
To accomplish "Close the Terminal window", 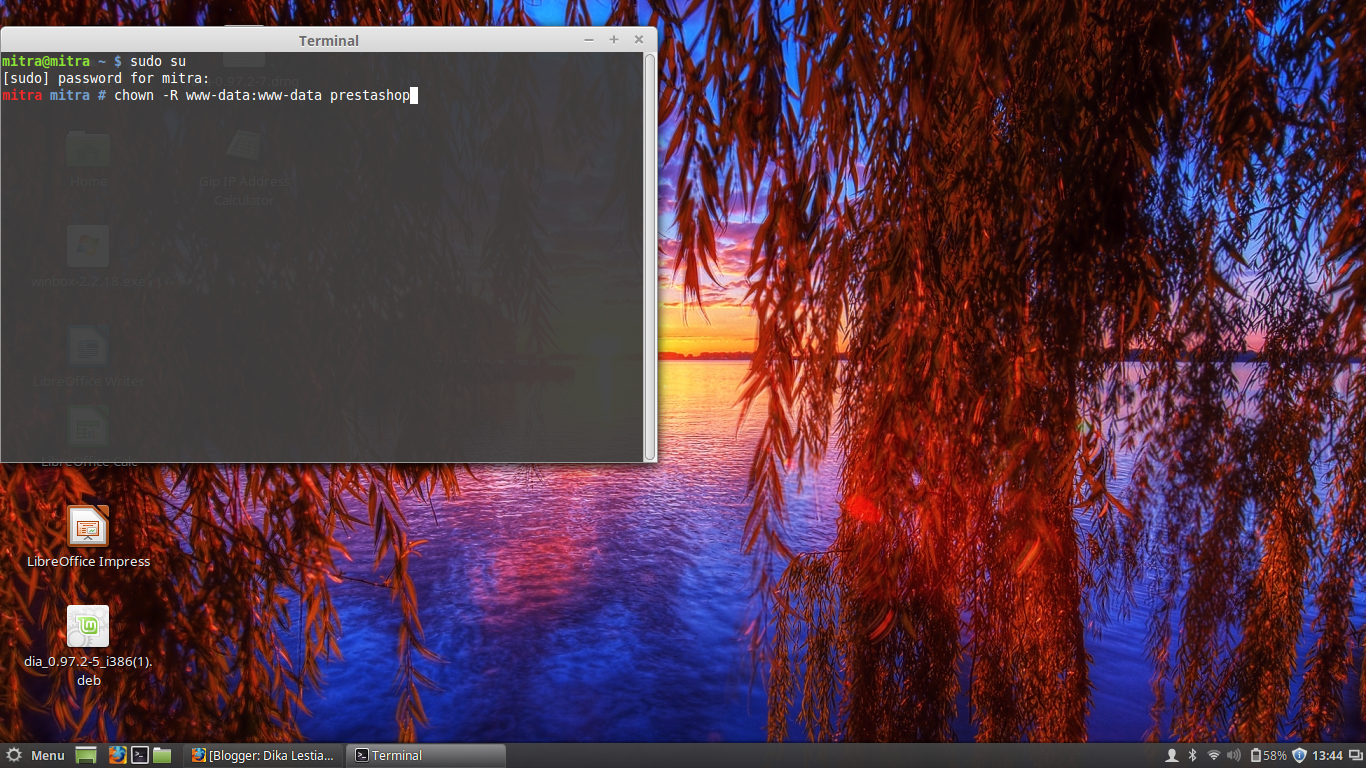I will pyautogui.click(x=639, y=40).
